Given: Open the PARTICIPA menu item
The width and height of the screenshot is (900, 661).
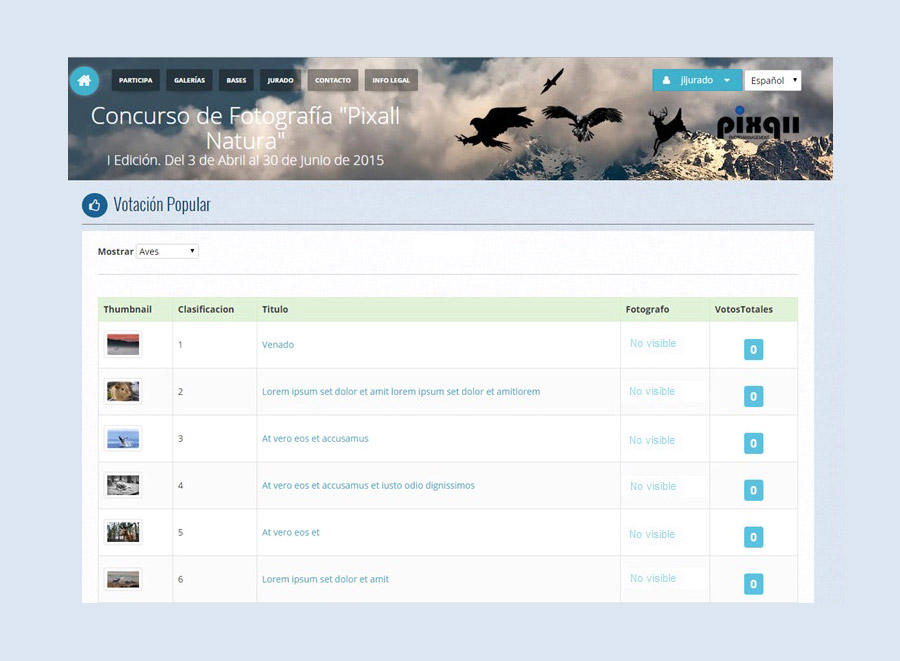Looking at the screenshot, I should (135, 80).
